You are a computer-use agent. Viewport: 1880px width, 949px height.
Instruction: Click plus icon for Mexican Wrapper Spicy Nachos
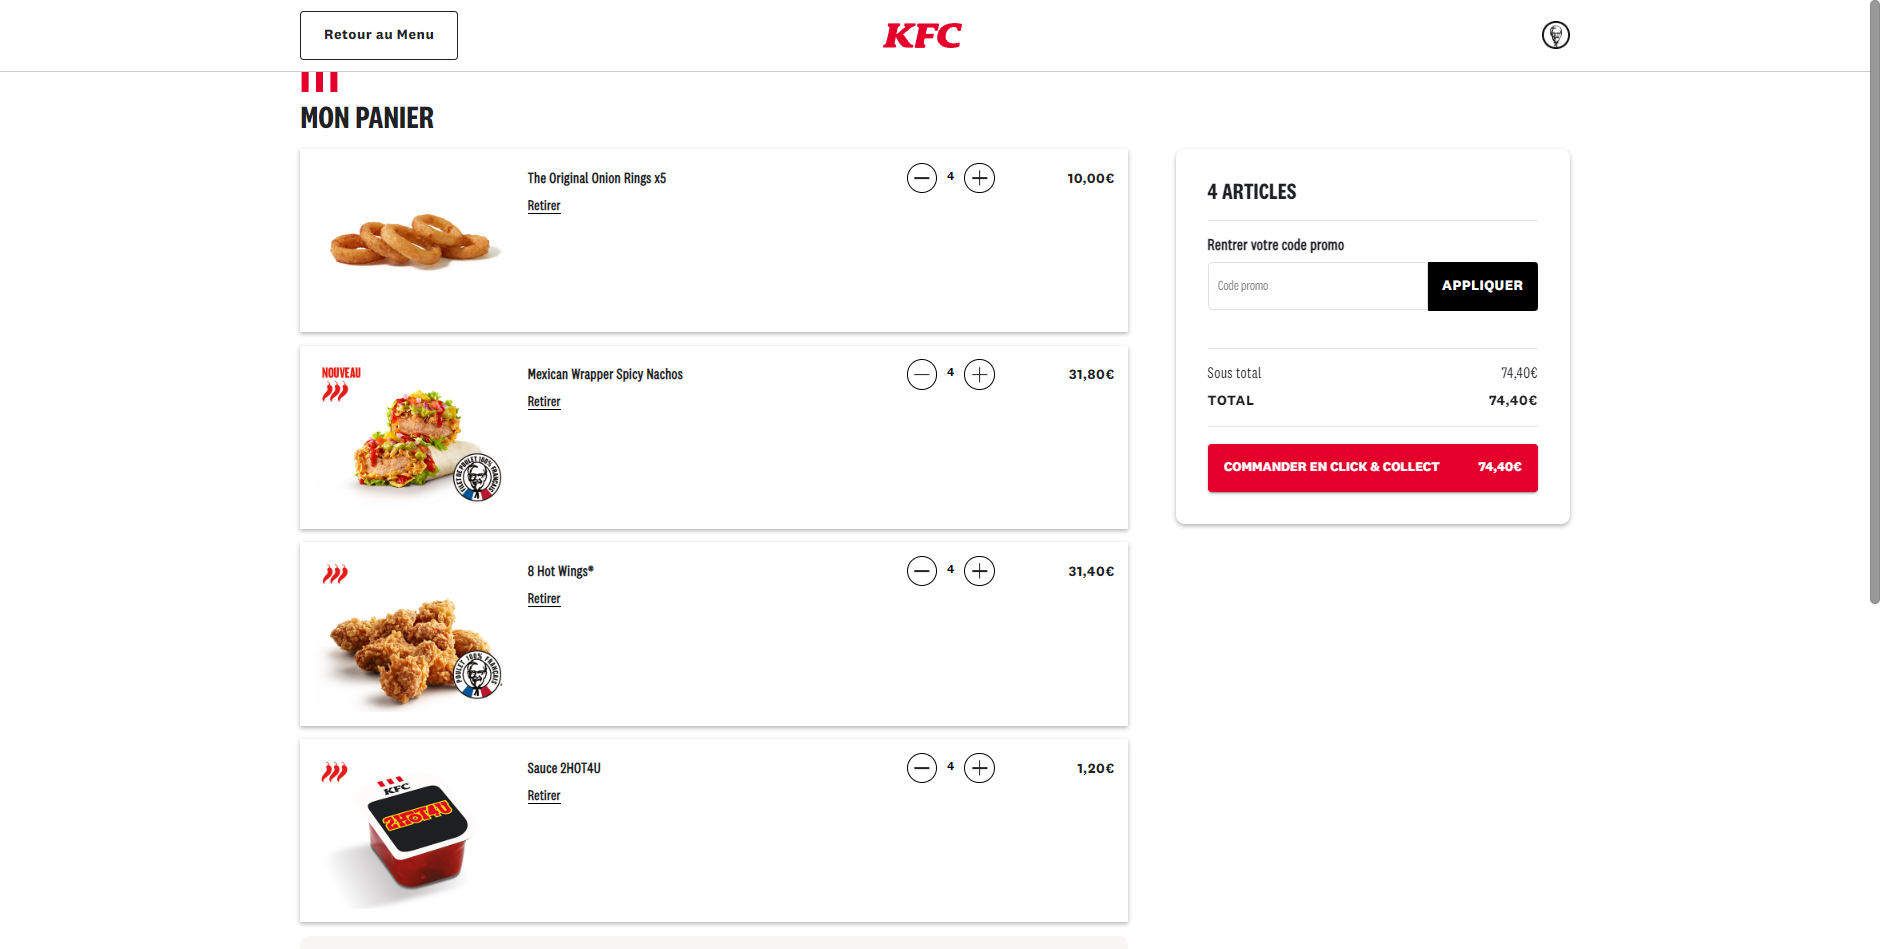click(979, 375)
